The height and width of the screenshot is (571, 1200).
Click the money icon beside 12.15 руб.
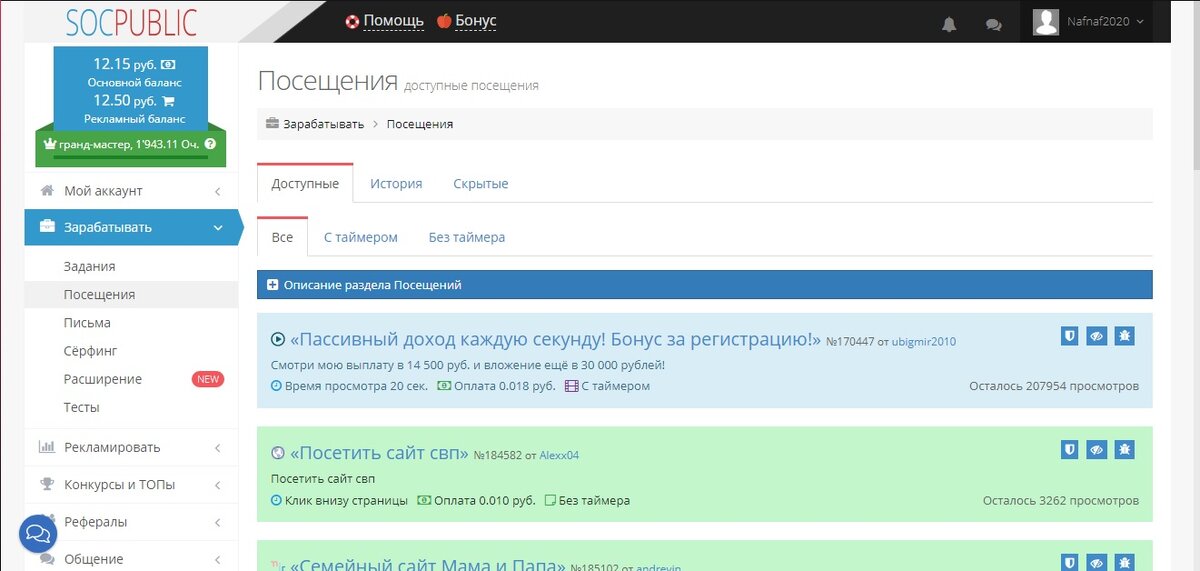click(x=168, y=64)
